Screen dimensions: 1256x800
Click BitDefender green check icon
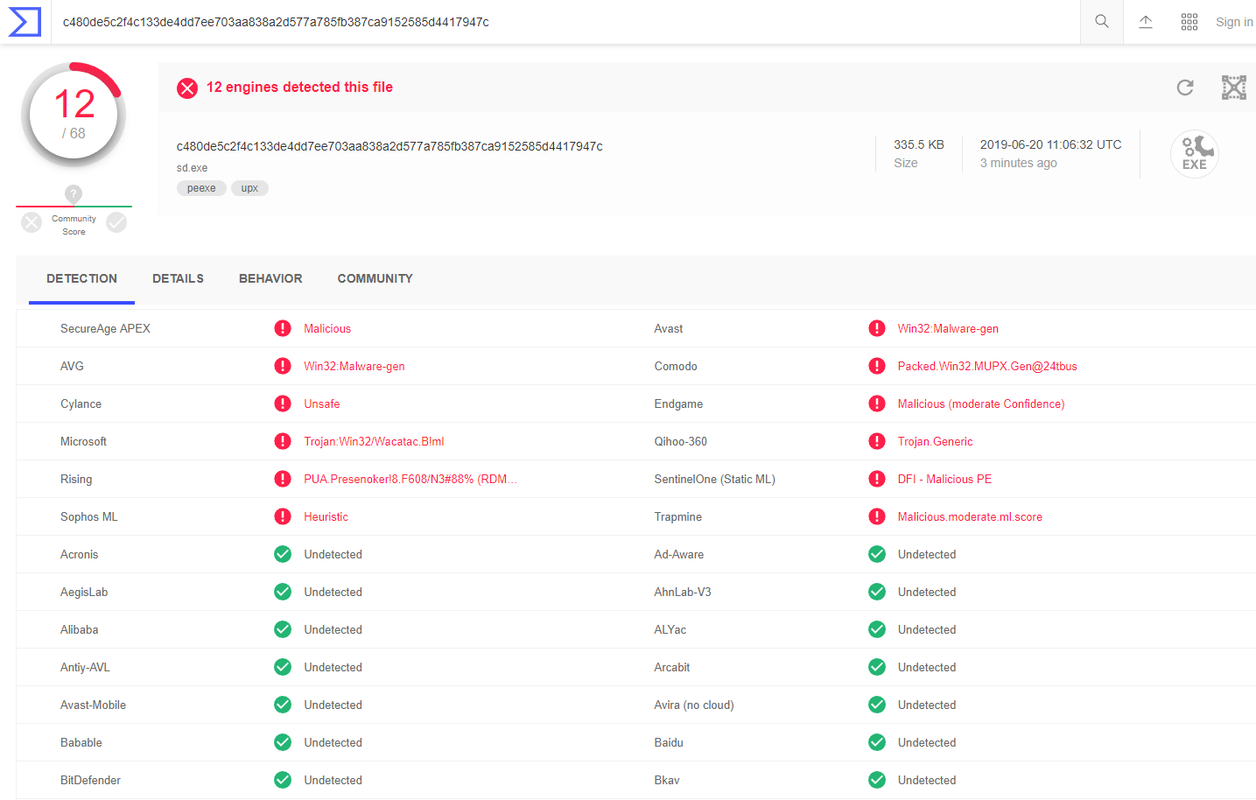283,780
